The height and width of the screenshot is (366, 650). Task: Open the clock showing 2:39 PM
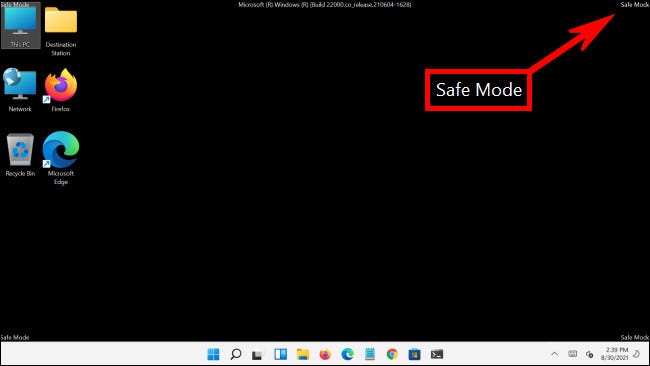615,354
